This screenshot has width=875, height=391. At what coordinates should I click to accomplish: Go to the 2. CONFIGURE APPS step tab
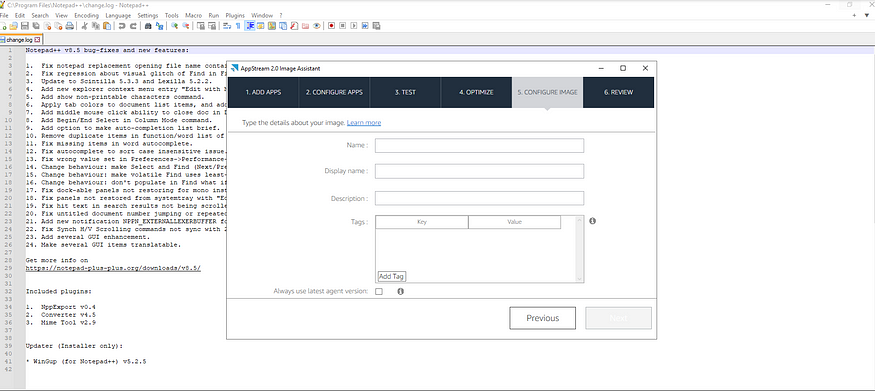[x=334, y=92]
